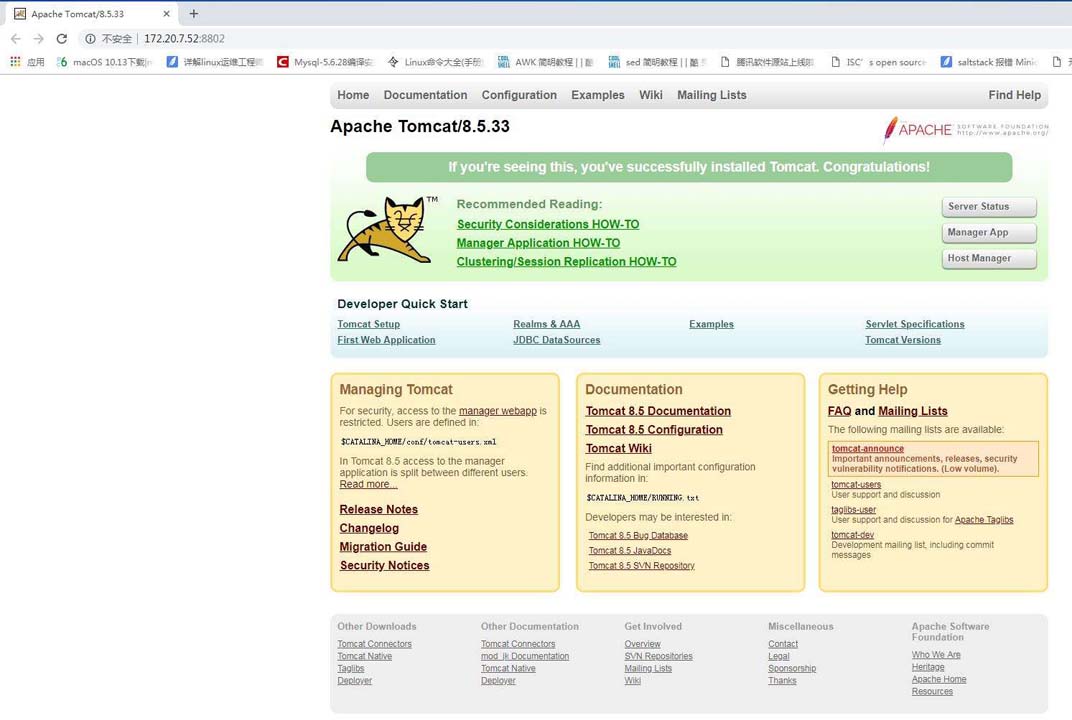1072x720 pixels.
Task: Open the Apache Home footer link
Action: click(x=939, y=680)
